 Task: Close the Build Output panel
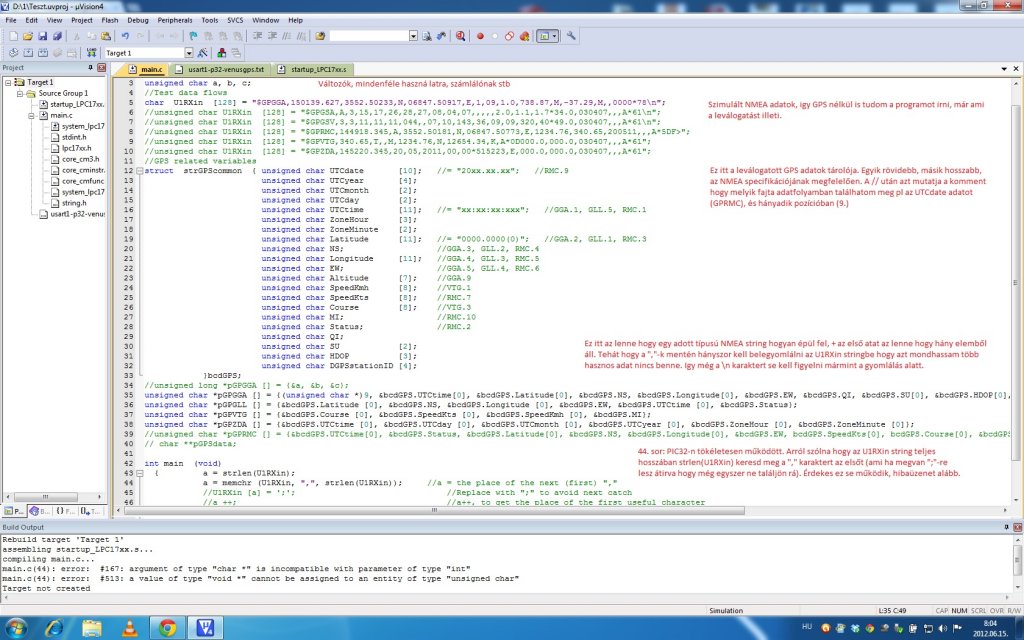point(1016,527)
